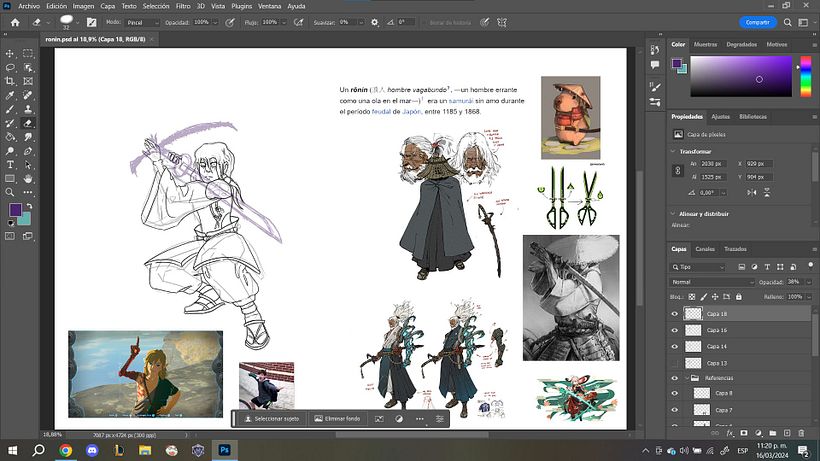Viewport: 820px width, 461px height.
Task: Hide the Referencias group
Action: [675, 378]
